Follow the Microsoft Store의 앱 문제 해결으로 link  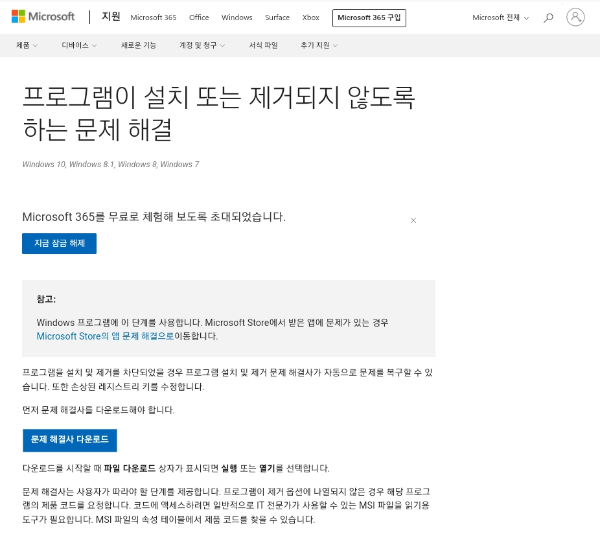point(105,336)
